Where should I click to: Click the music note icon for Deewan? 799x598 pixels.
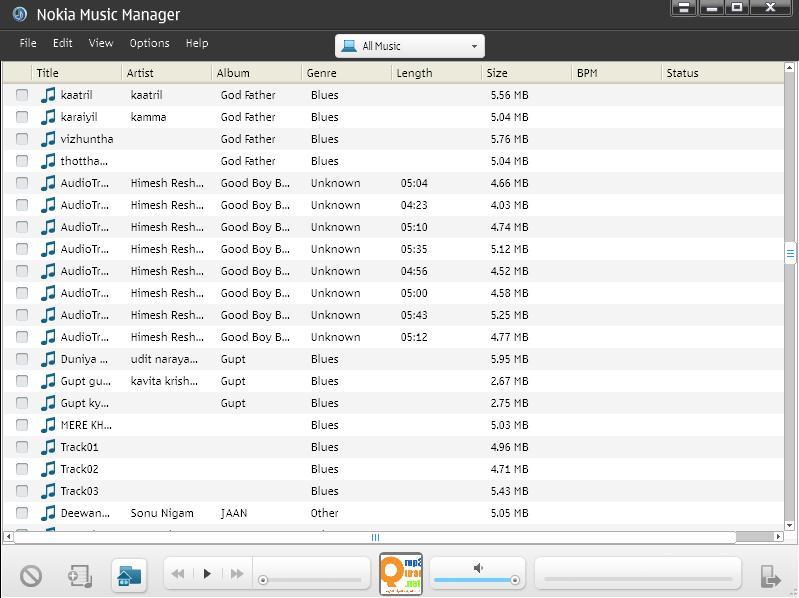48,512
